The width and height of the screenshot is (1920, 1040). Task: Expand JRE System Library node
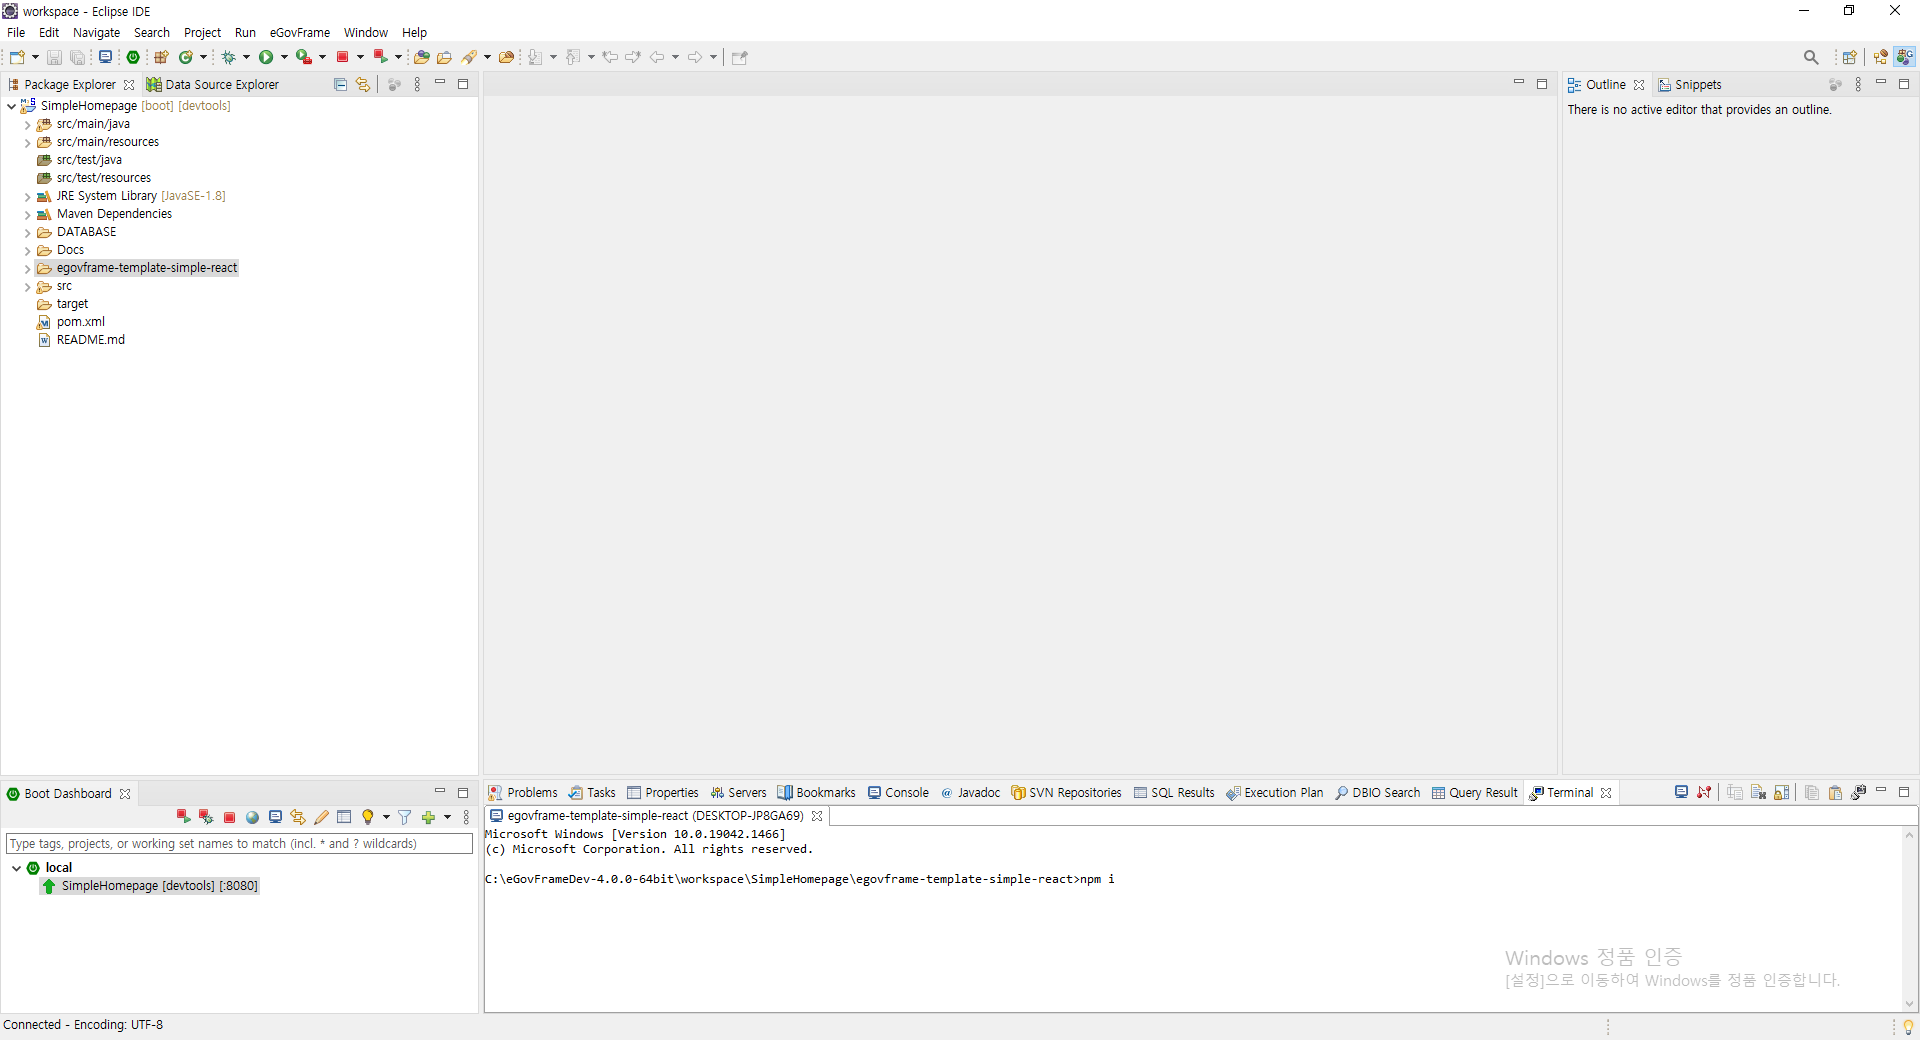pos(27,197)
